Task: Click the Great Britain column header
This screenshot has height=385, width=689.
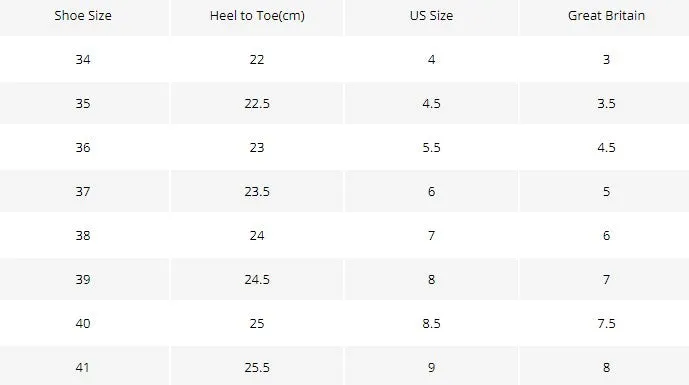Action: click(x=606, y=16)
